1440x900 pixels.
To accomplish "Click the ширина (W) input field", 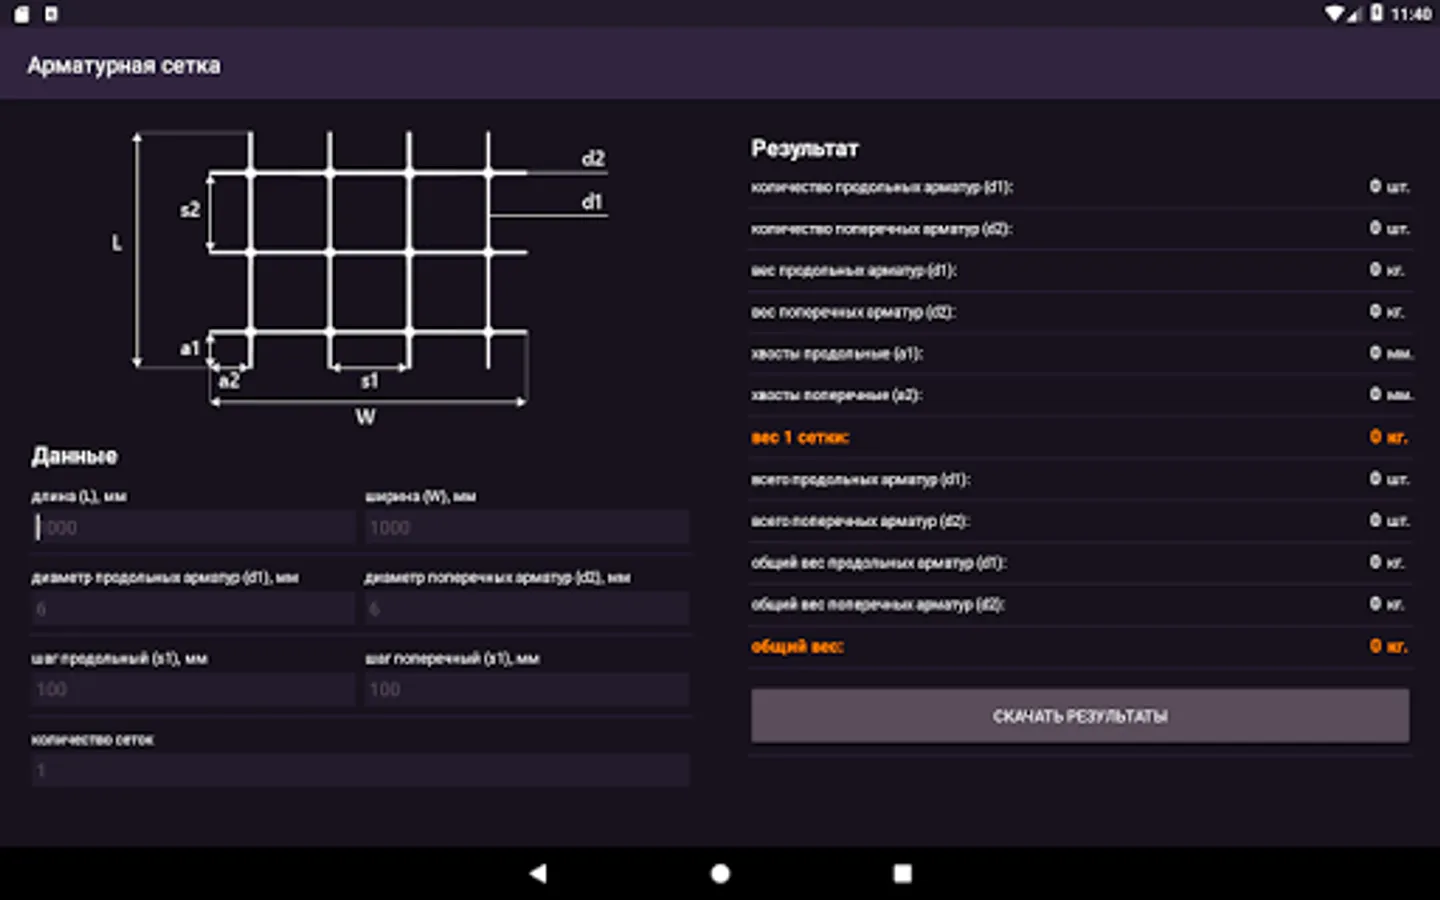I will point(527,527).
